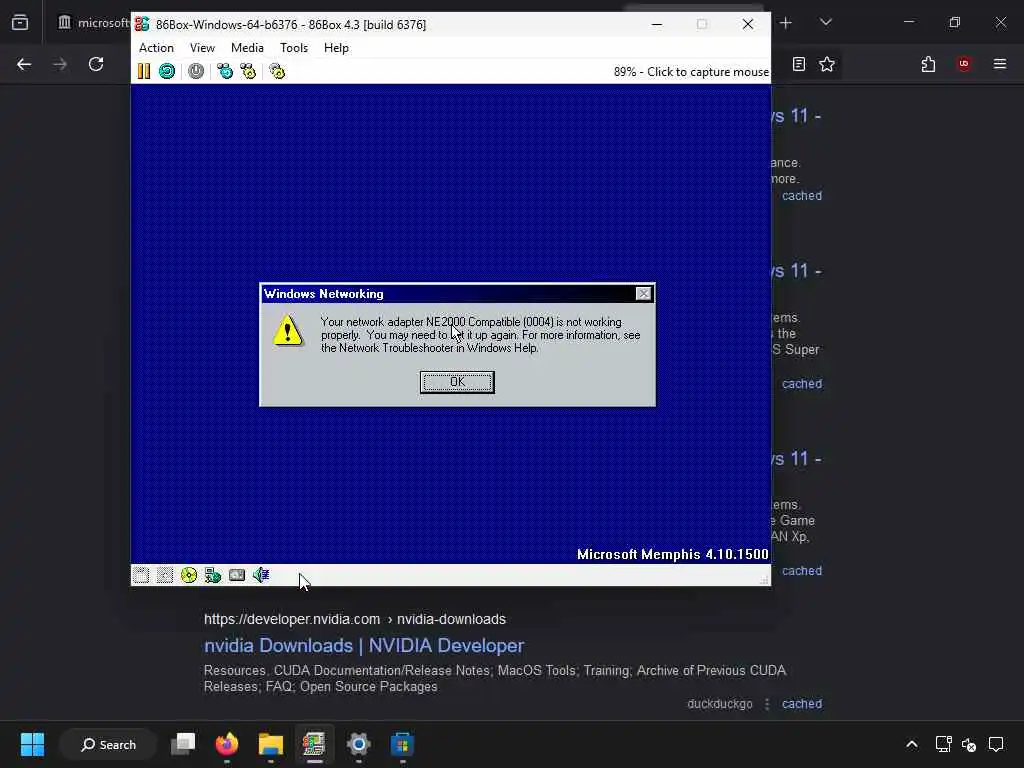
Task: Click OK in the Windows Networking dialog
Action: pos(457,382)
